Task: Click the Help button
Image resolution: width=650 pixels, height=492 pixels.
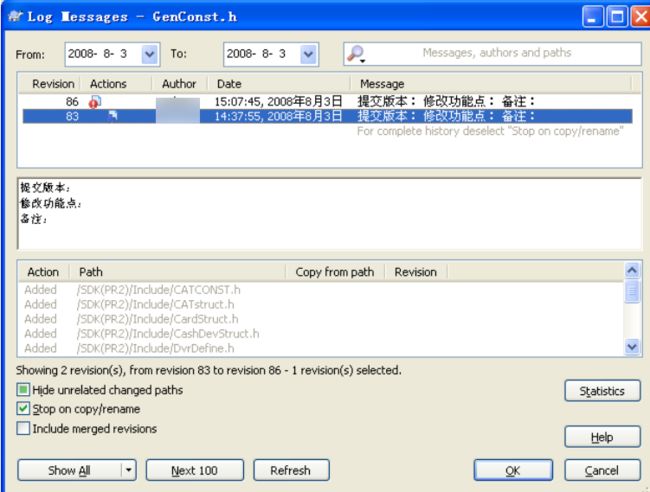Action: click(x=602, y=436)
